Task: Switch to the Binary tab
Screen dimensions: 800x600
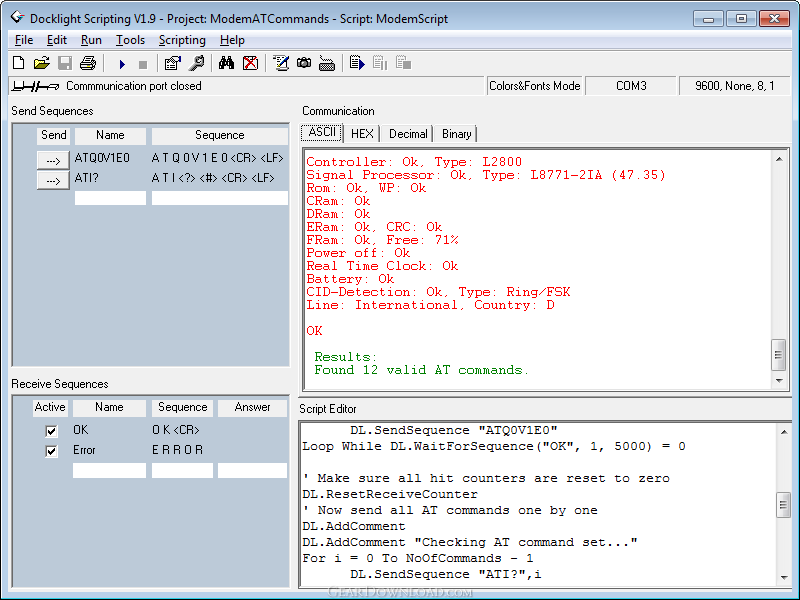Action: click(456, 134)
